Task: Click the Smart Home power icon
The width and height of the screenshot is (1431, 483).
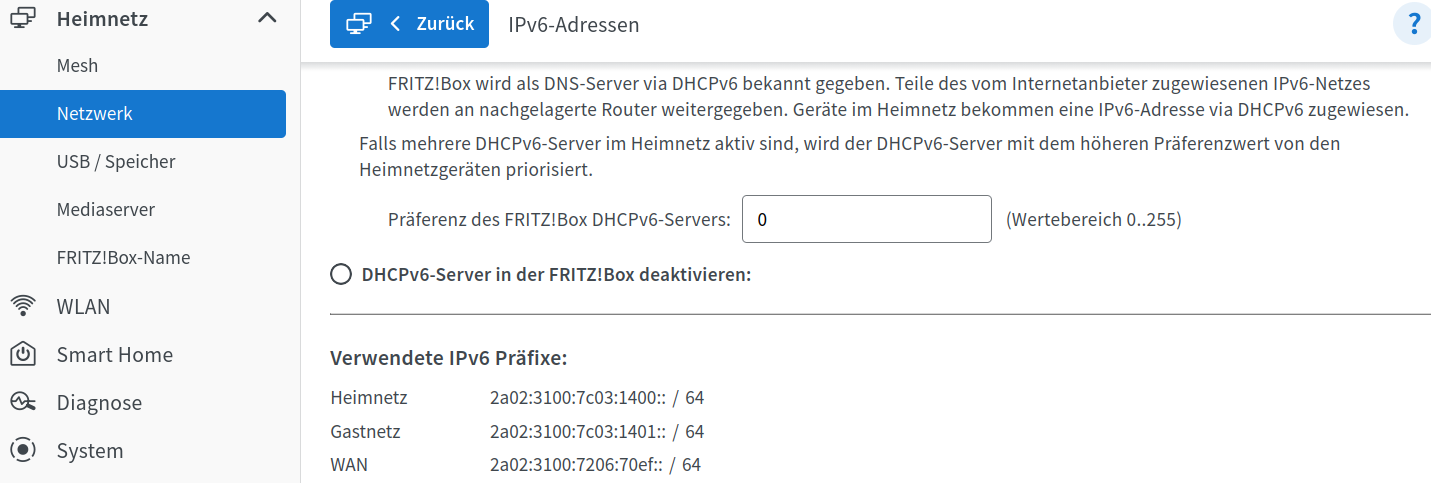Action: tap(22, 354)
